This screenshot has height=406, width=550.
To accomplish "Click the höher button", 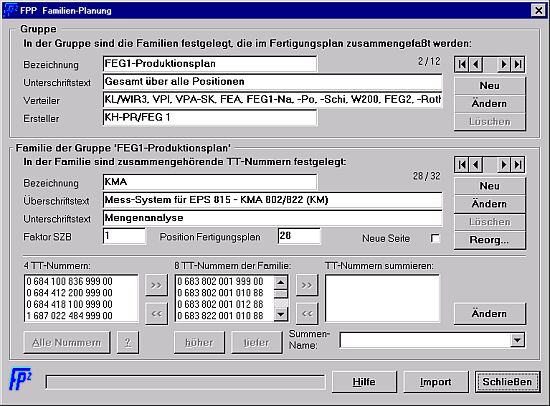I will [x=199, y=342].
